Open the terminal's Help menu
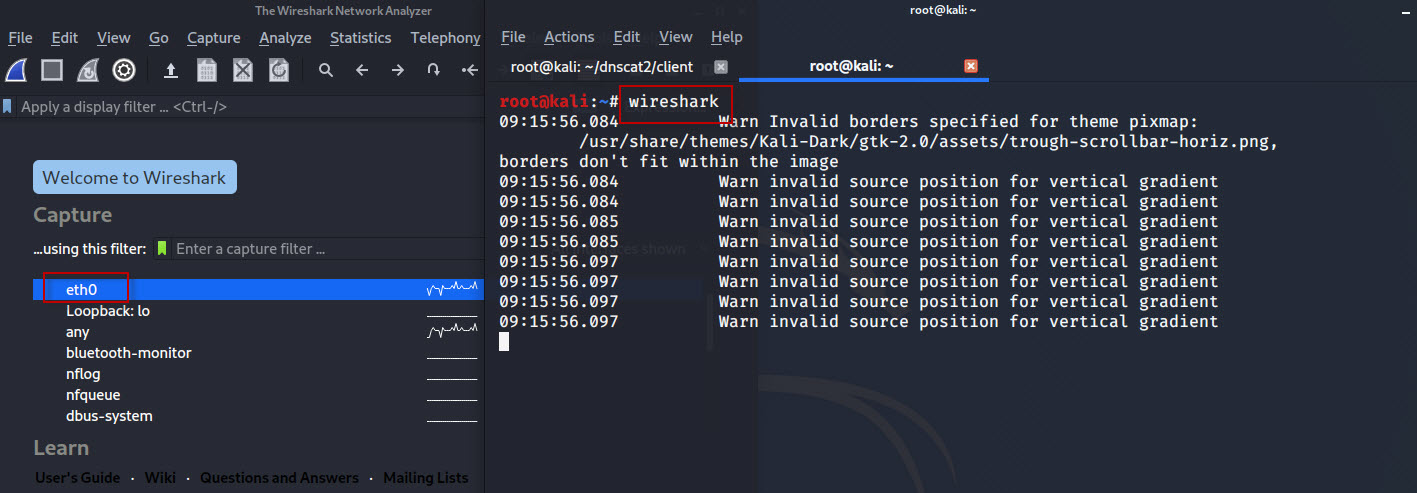The image size is (1417, 493). [x=727, y=37]
